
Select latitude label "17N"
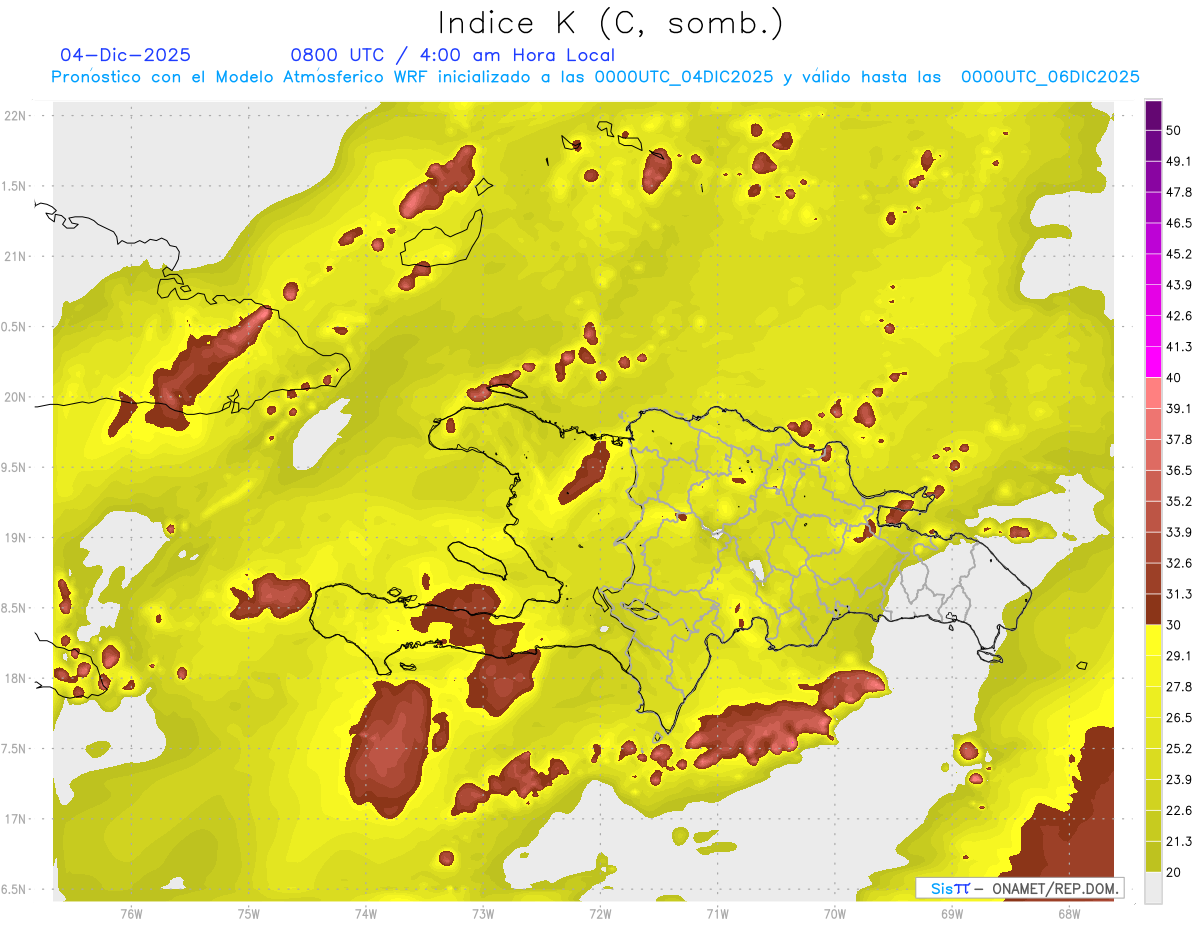16,819
